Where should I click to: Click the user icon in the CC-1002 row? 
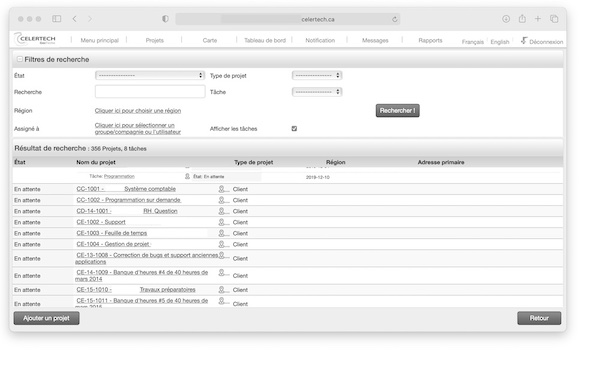tap(222, 200)
